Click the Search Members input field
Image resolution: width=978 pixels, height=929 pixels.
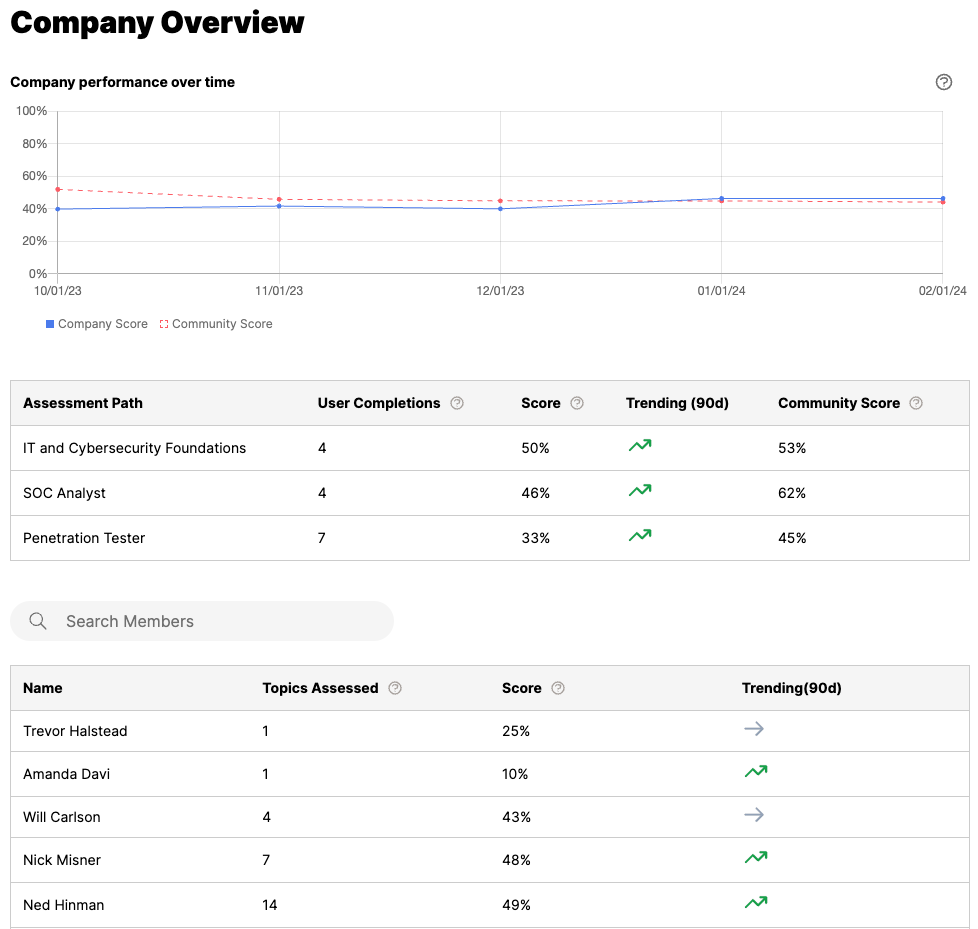click(220, 621)
